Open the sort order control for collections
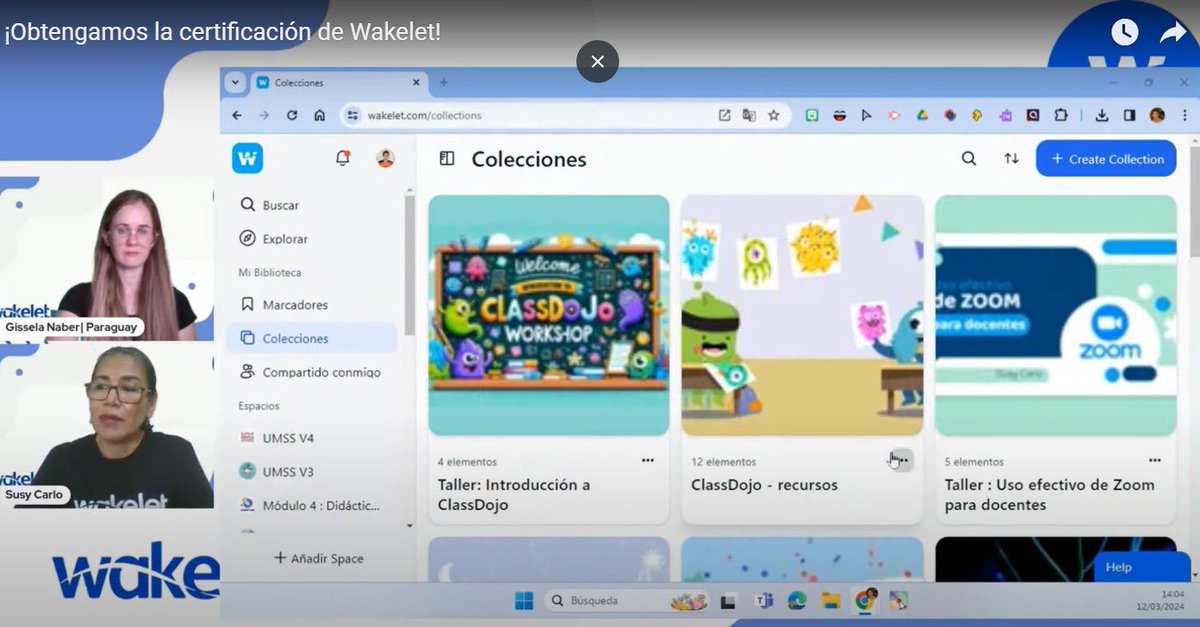This screenshot has height=627, width=1200. [x=1011, y=158]
